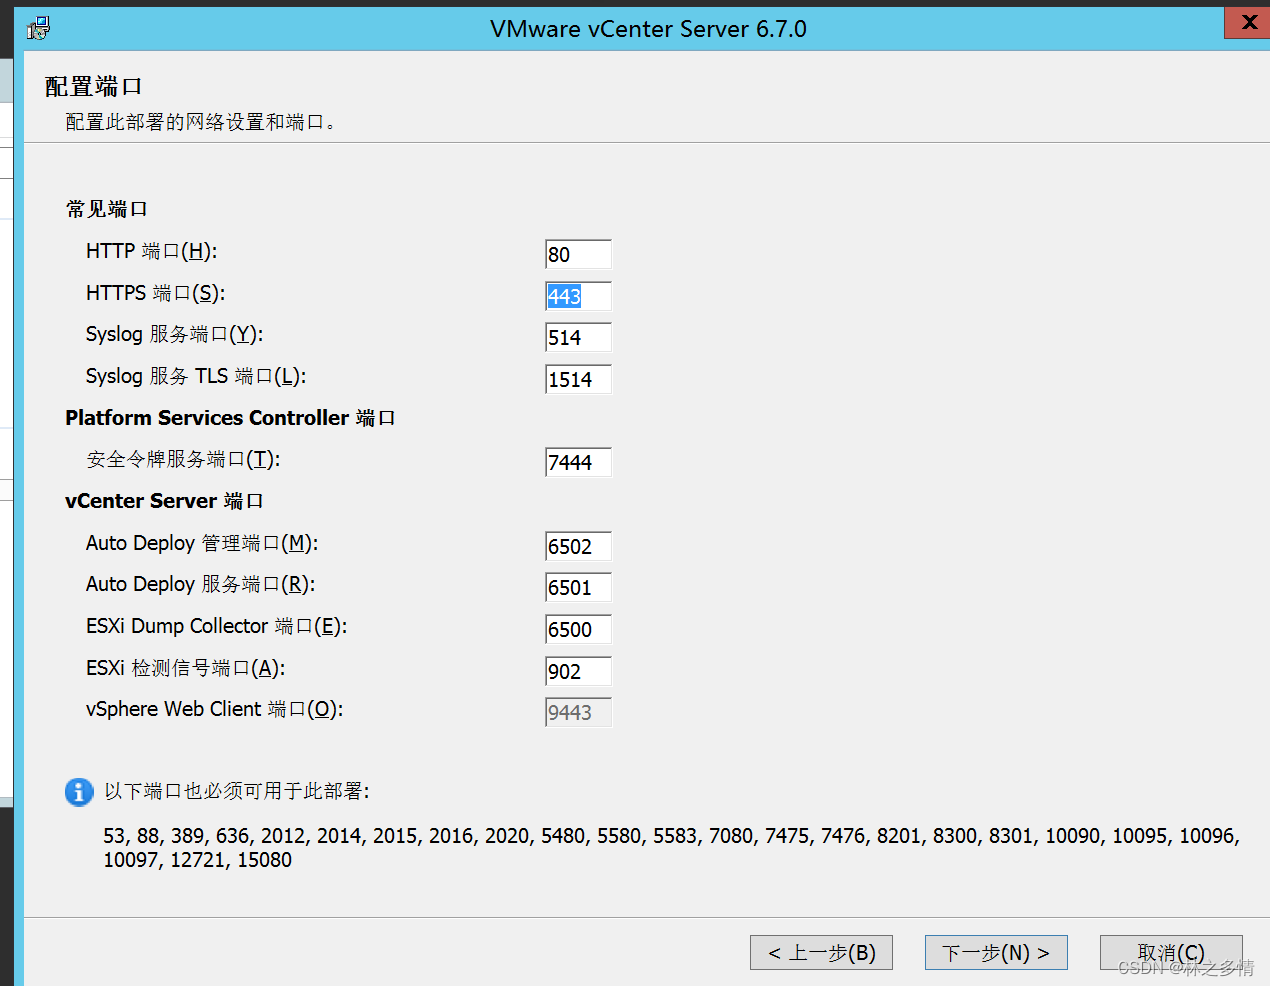Click the blue information icon

79,792
